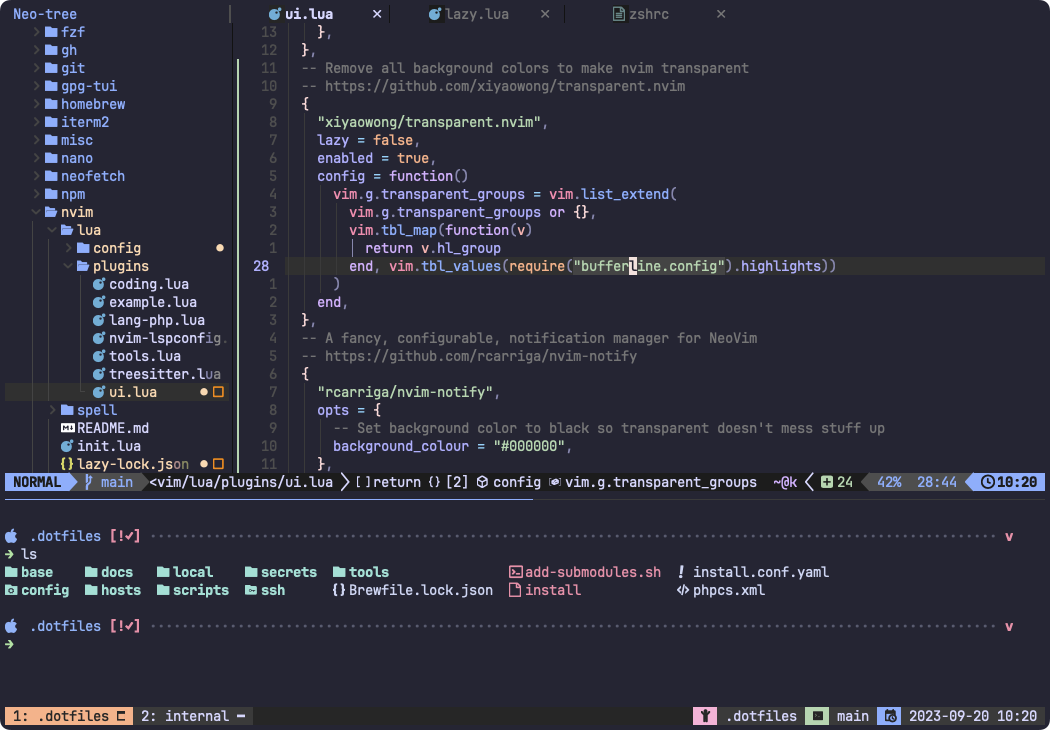Click the calendar icon before the date
The height and width of the screenshot is (730, 1050).
coord(888,716)
